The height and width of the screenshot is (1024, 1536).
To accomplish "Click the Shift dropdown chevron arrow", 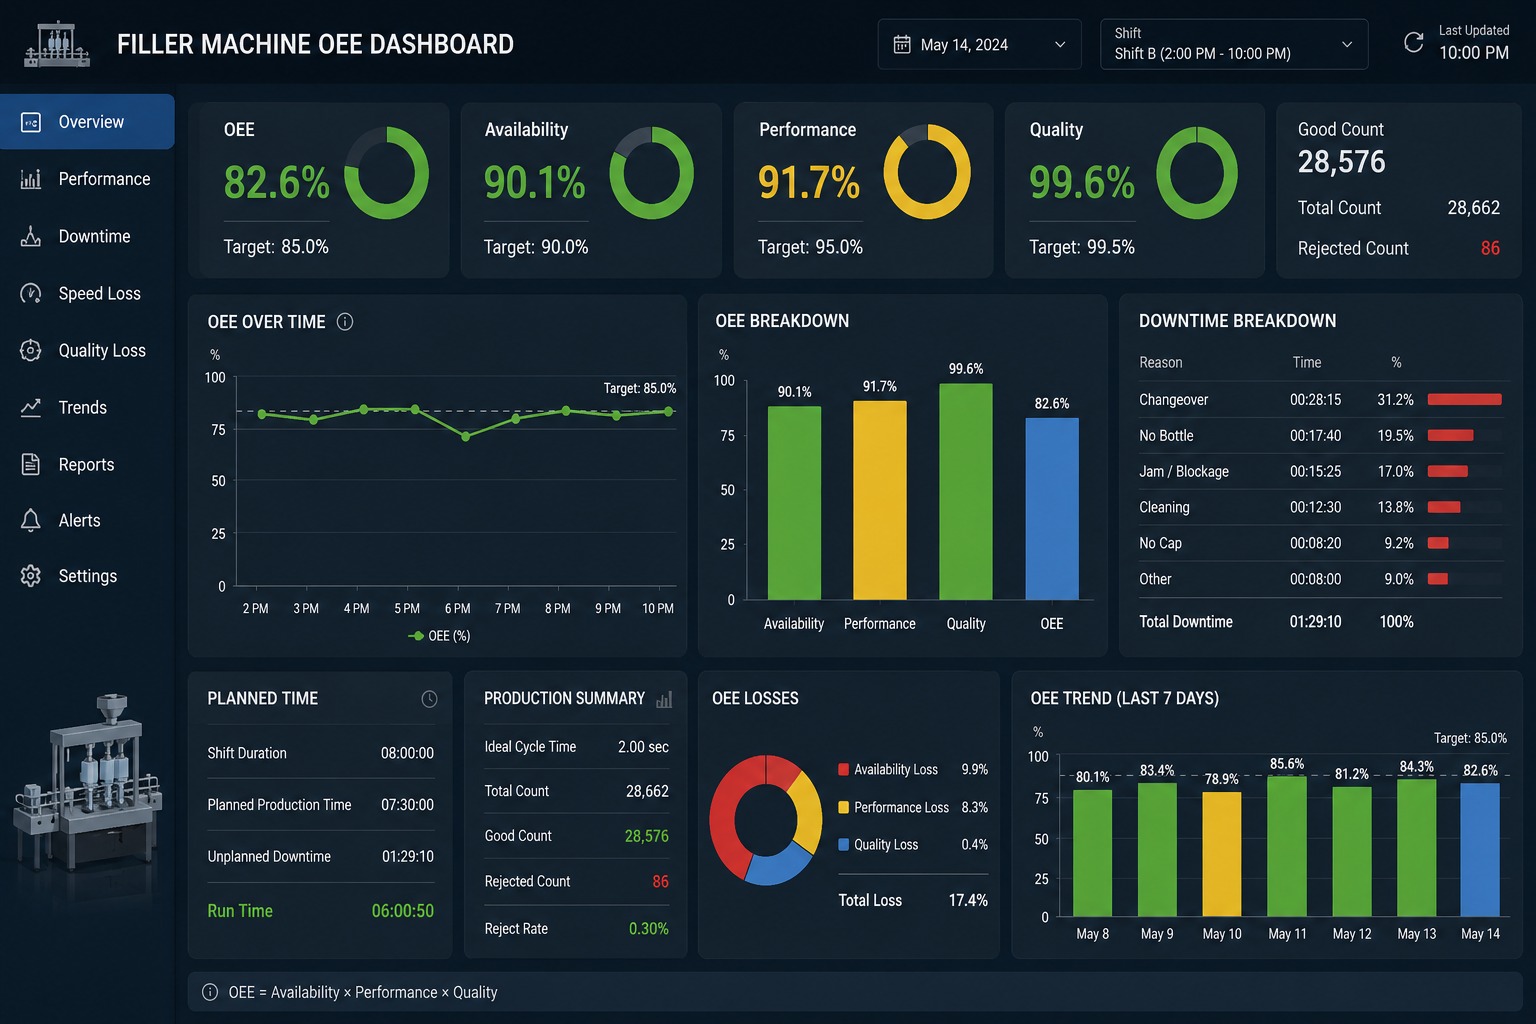I will tap(1347, 45).
